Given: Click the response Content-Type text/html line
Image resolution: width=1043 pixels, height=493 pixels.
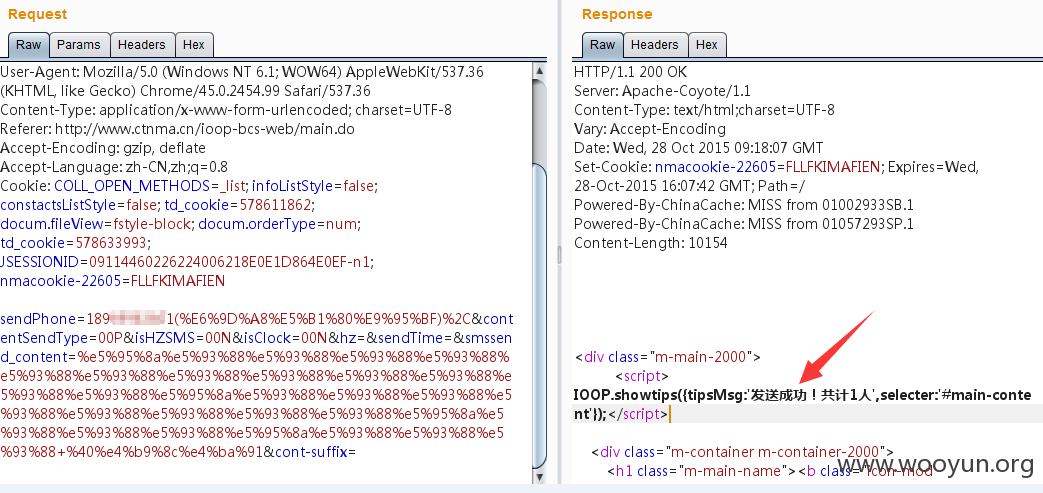Looking at the screenshot, I should click(x=704, y=110).
